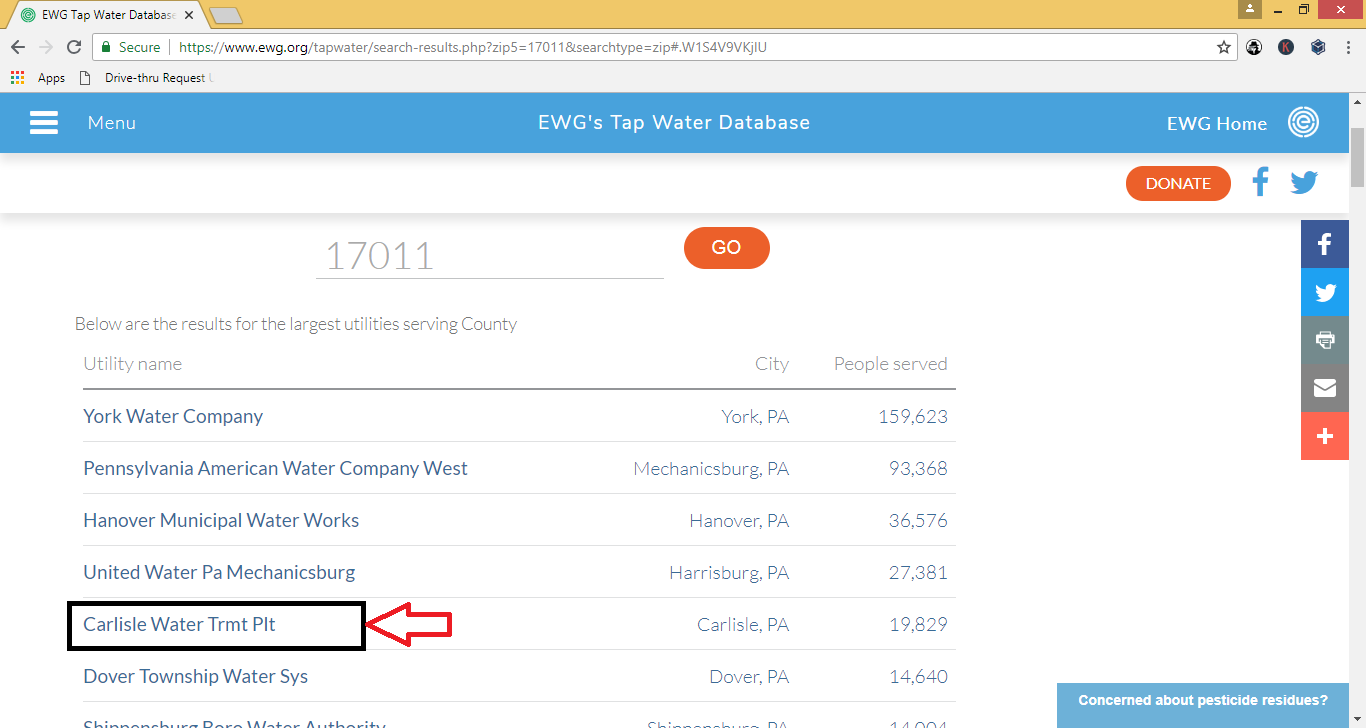Click the orange GO button
This screenshot has width=1366, height=728.
click(x=727, y=248)
